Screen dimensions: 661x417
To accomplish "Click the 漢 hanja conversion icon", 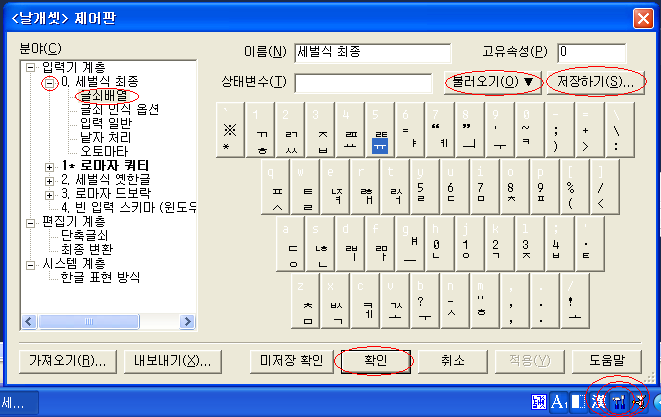I will [x=598, y=402].
